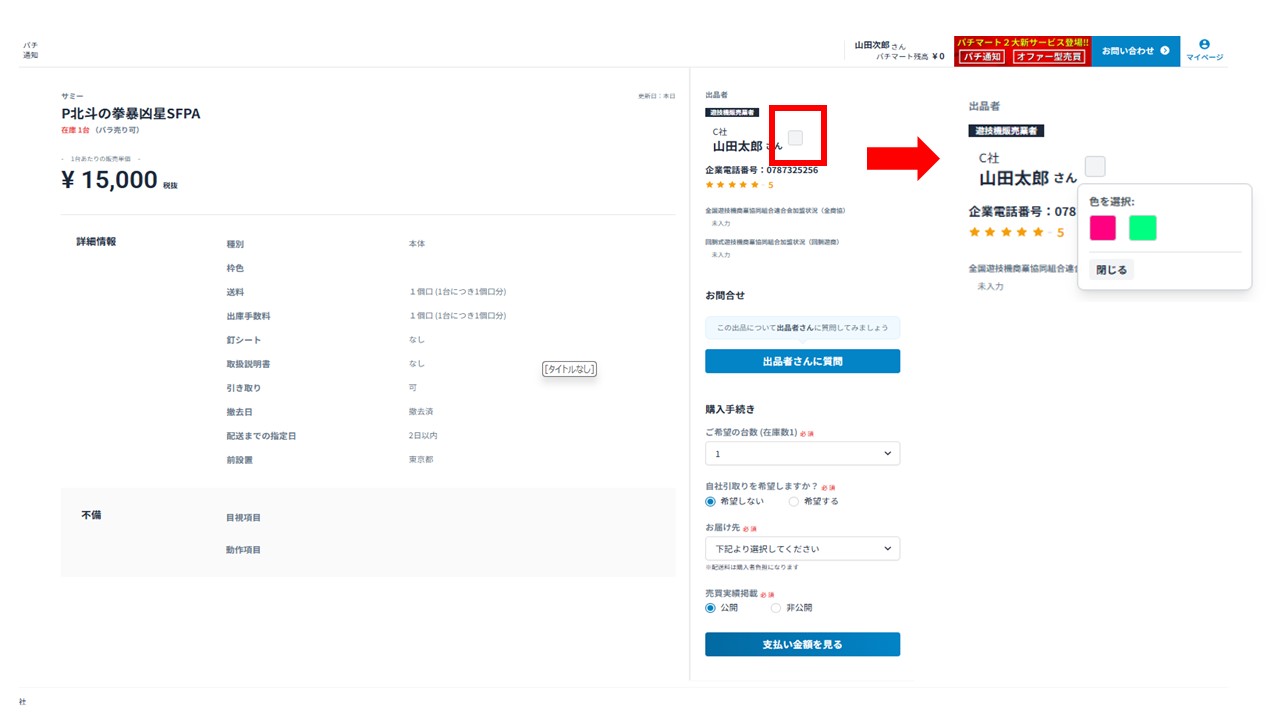
Task: Click the arrow icon in お問い合わせ button
Action: 1164,51
